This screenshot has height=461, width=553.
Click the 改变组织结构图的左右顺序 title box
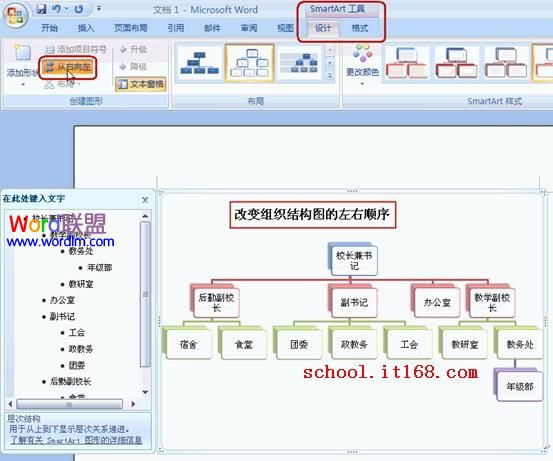tap(312, 214)
